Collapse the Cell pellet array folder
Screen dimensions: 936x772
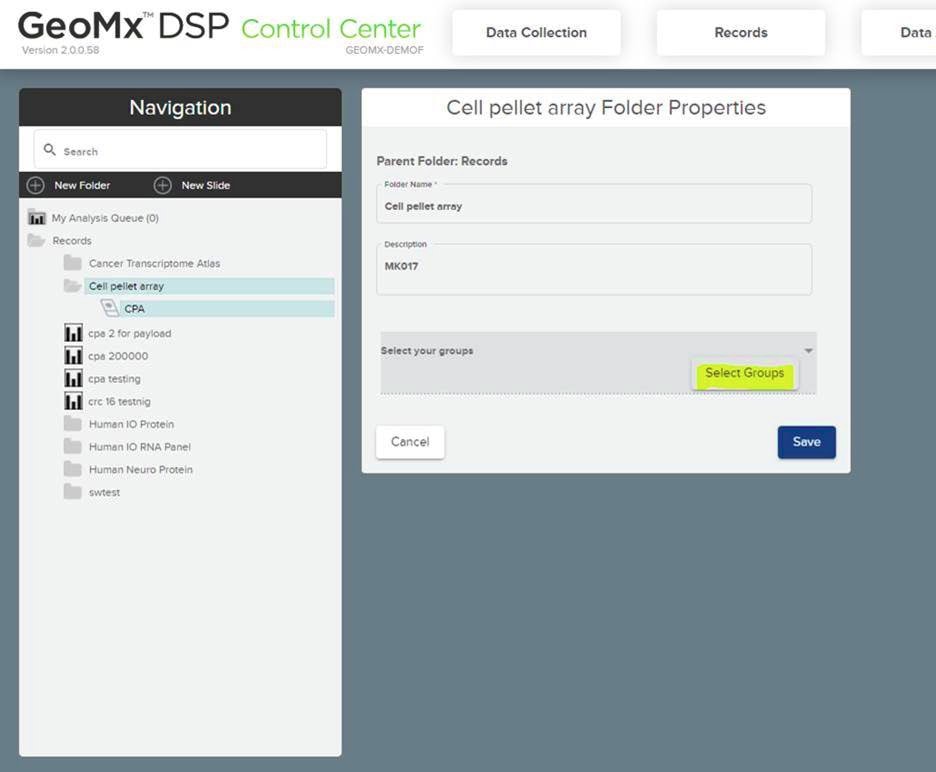tap(72, 286)
